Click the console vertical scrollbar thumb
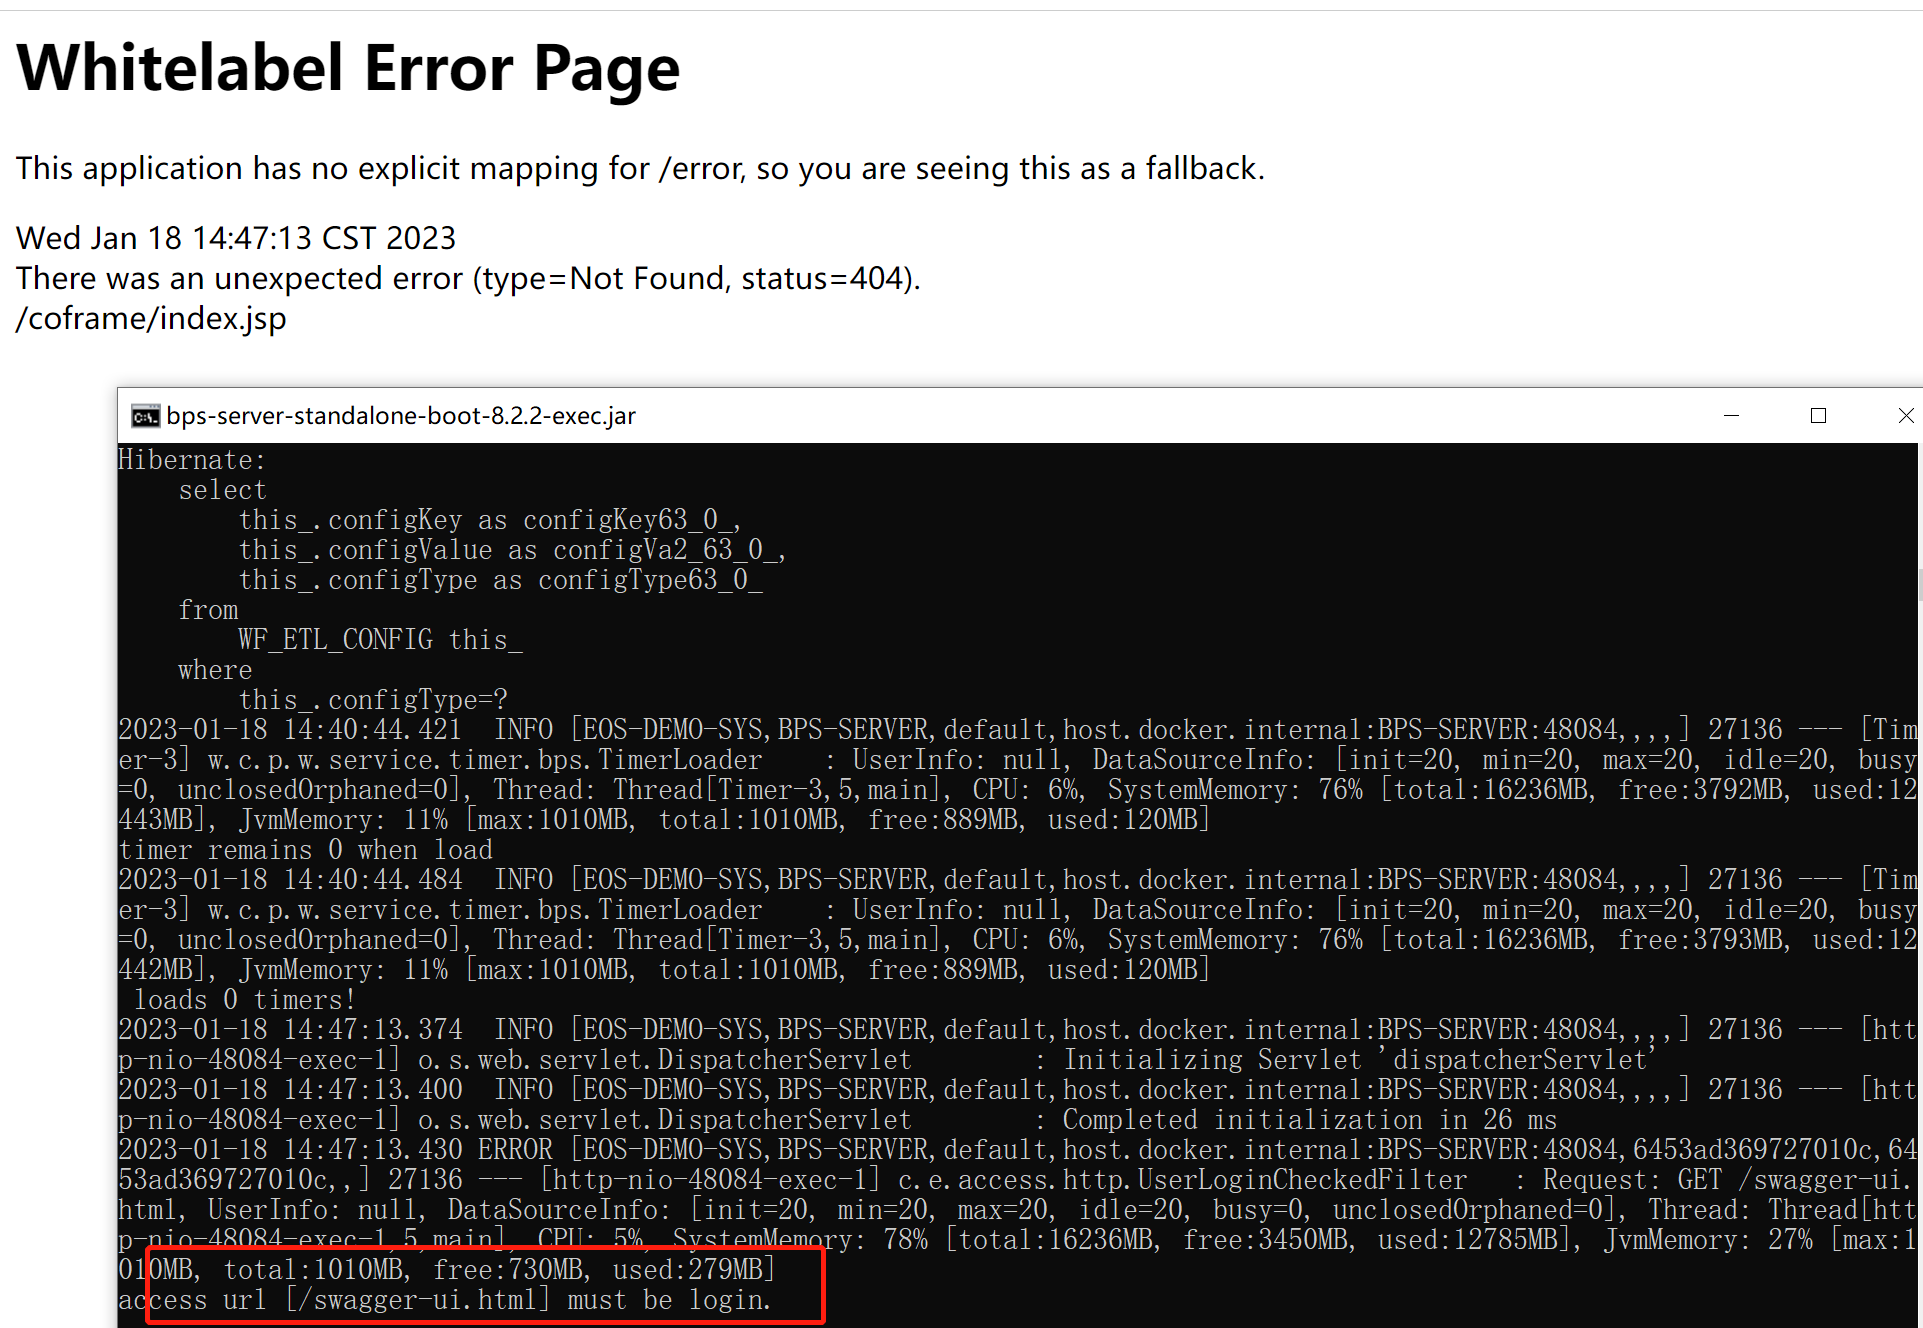Viewport: 1923px width, 1328px height. pyautogui.click(x=1919, y=585)
